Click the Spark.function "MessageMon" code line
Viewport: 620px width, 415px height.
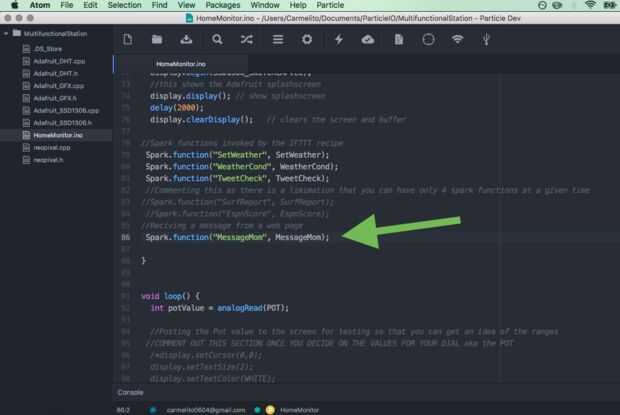tap(237, 237)
